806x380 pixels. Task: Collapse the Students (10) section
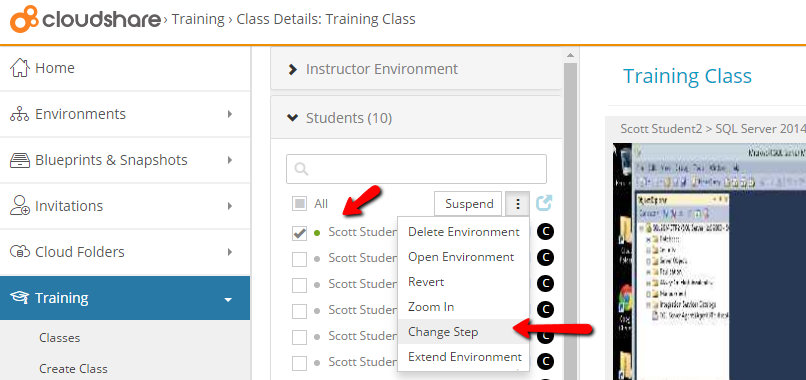point(416,118)
